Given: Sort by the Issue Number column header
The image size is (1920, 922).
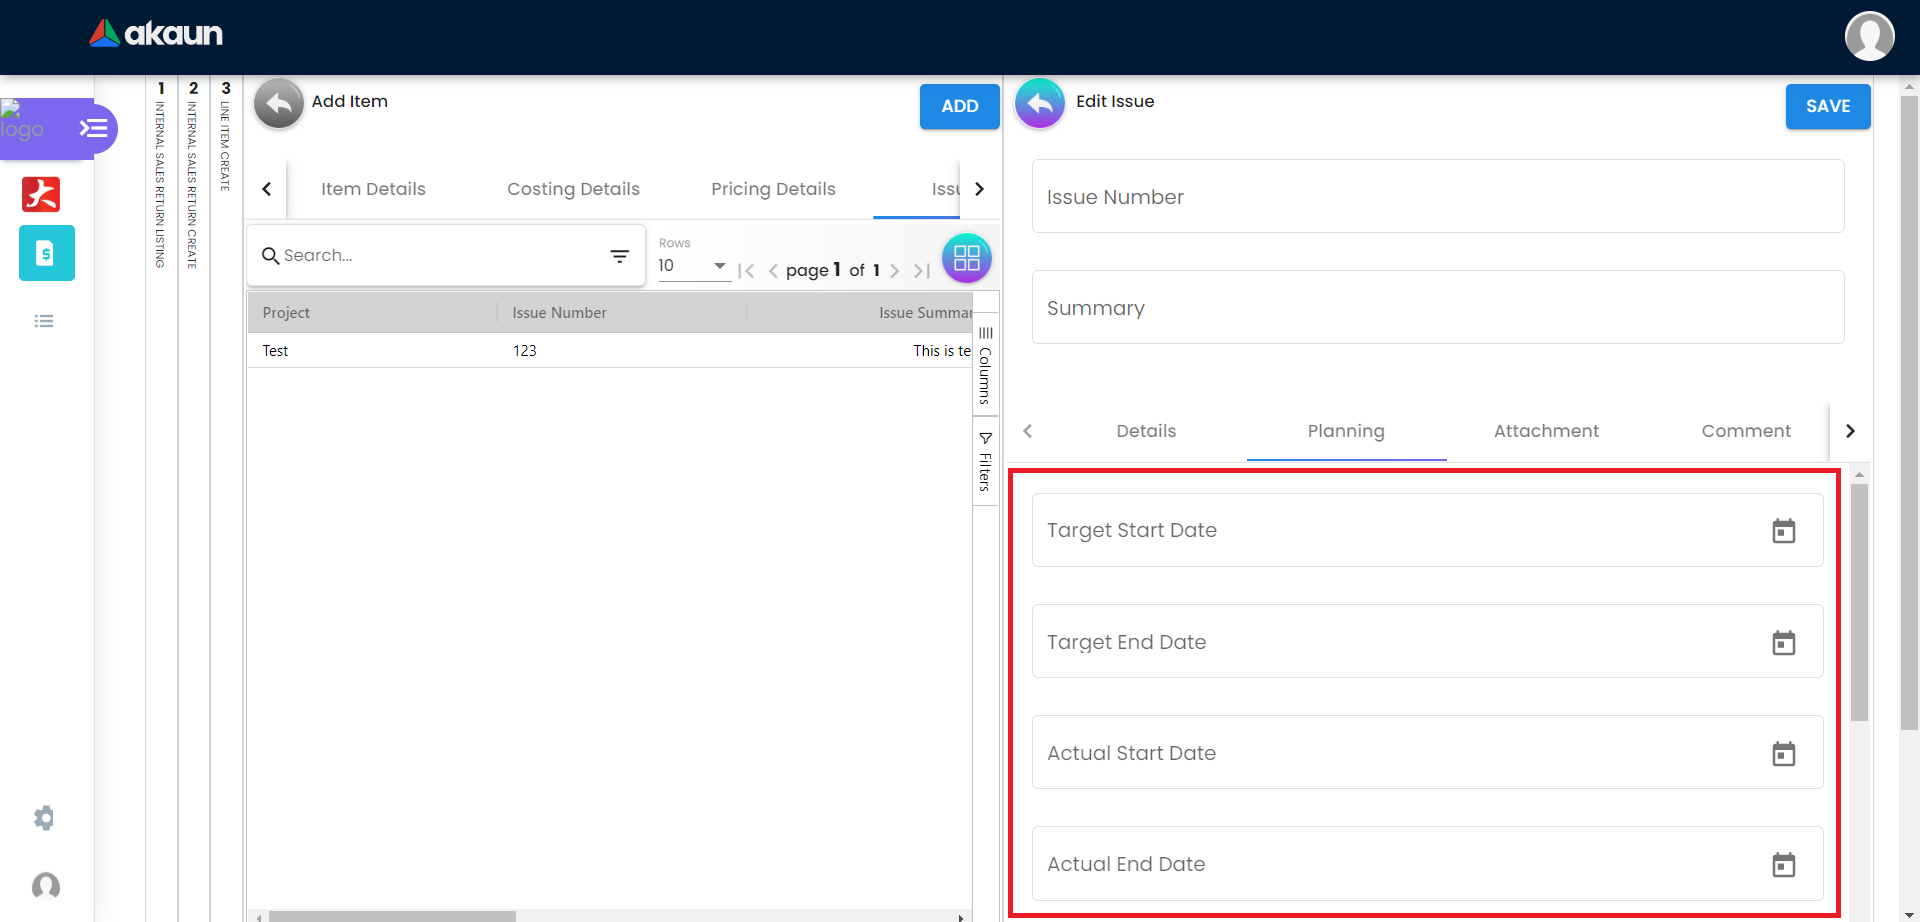Looking at the screenshot, I should point(622,313).
